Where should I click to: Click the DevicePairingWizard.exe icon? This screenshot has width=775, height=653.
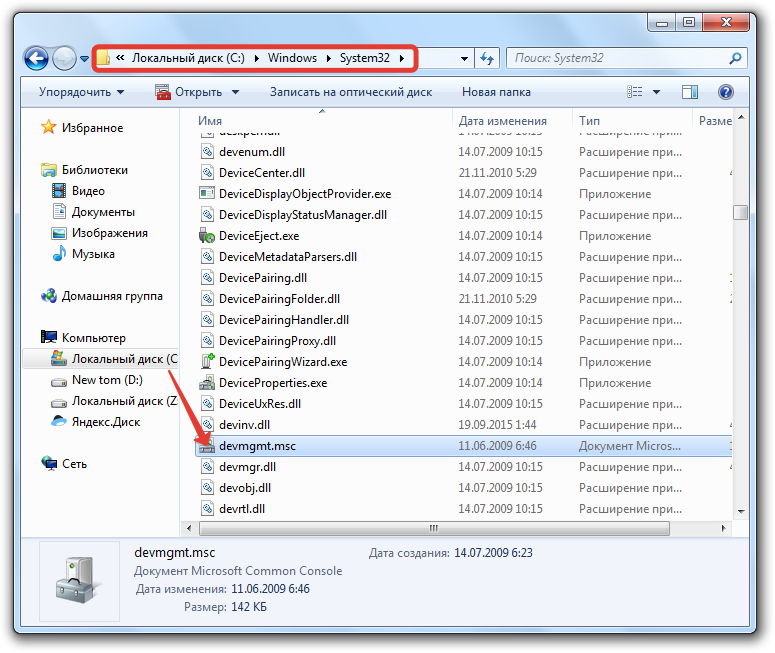pos(207,362)
